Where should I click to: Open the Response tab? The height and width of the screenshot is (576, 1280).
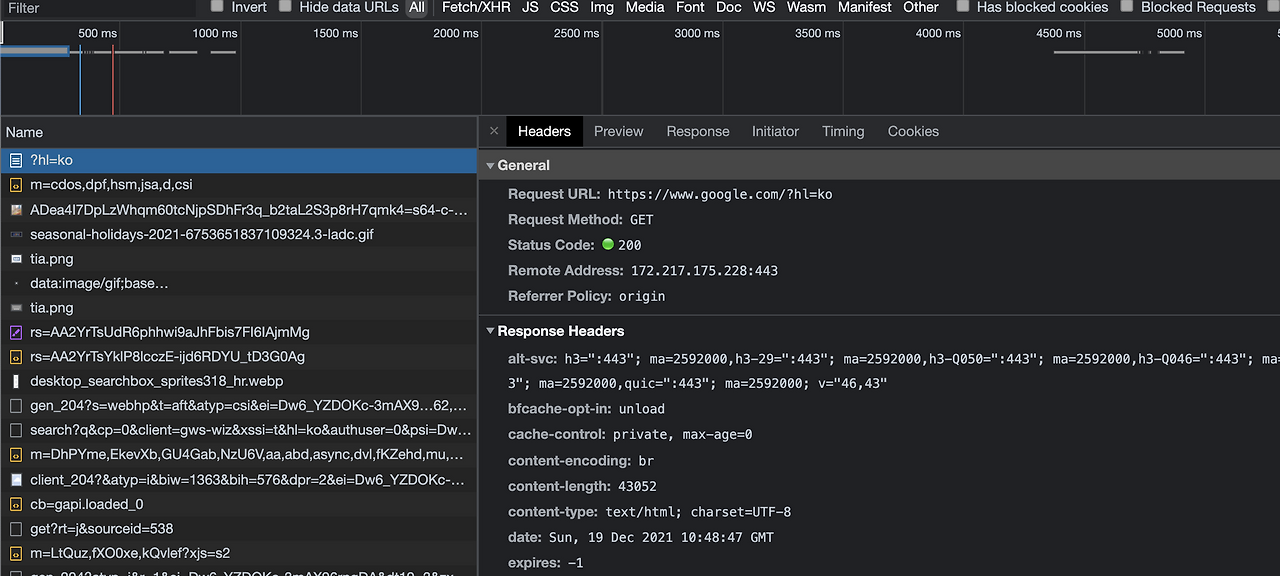tap(698, 131)
